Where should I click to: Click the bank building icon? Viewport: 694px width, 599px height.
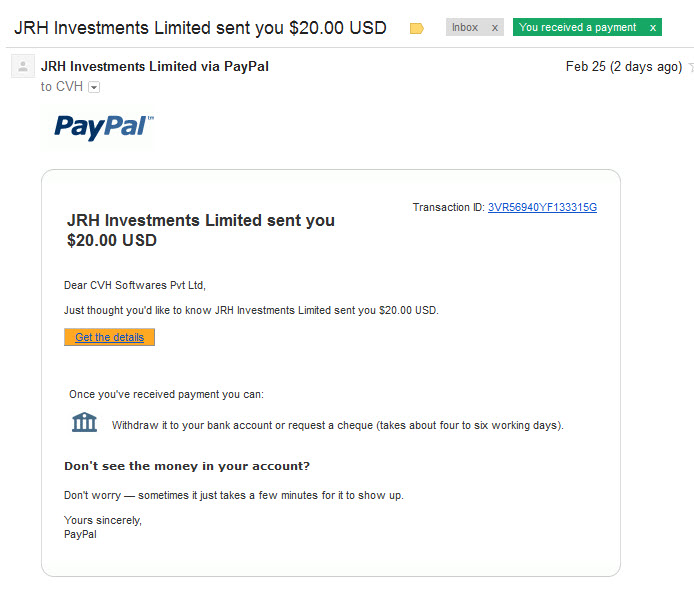(x=84, y=422)
